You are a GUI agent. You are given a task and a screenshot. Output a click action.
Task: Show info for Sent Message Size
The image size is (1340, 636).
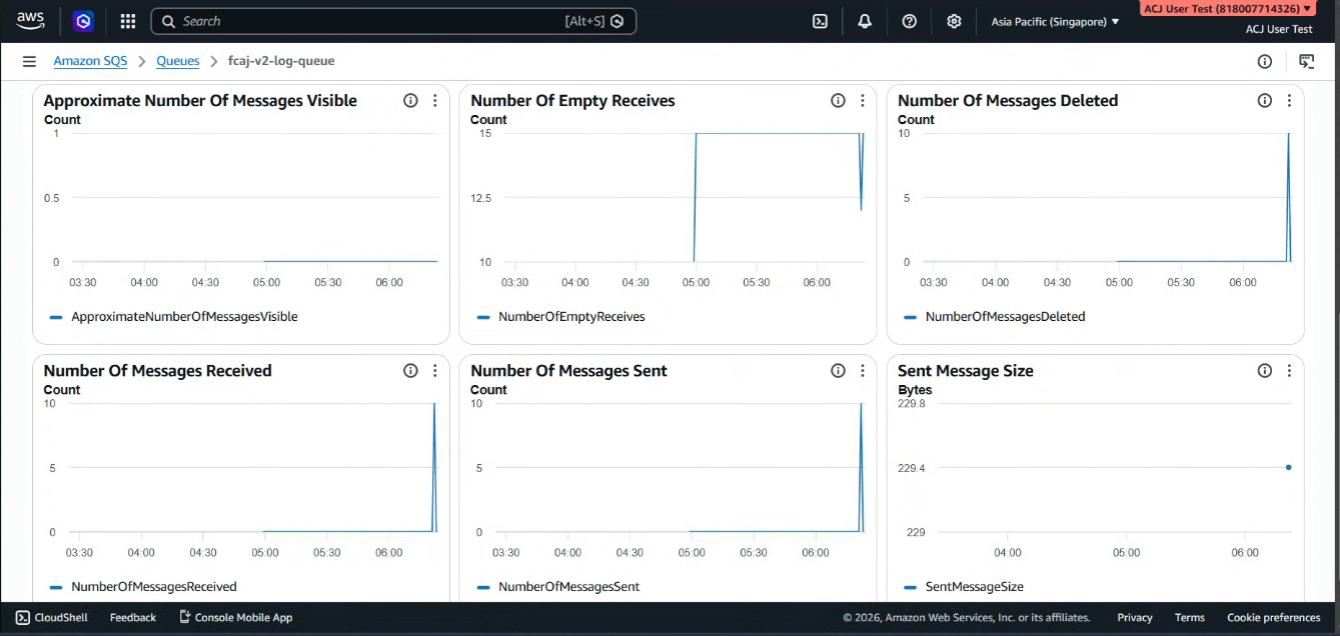tap(1265, 370)
